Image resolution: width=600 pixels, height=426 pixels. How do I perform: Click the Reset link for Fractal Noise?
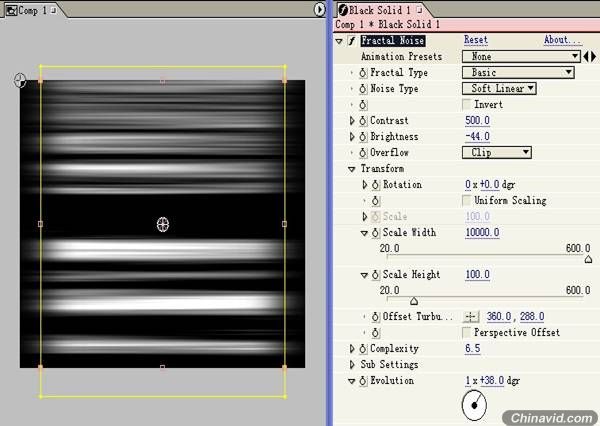[x=476, y=40]
